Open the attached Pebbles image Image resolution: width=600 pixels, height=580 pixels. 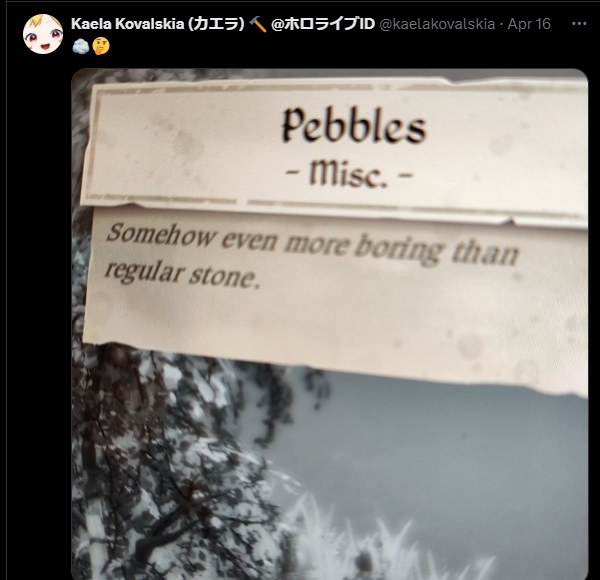pos(329,324)
